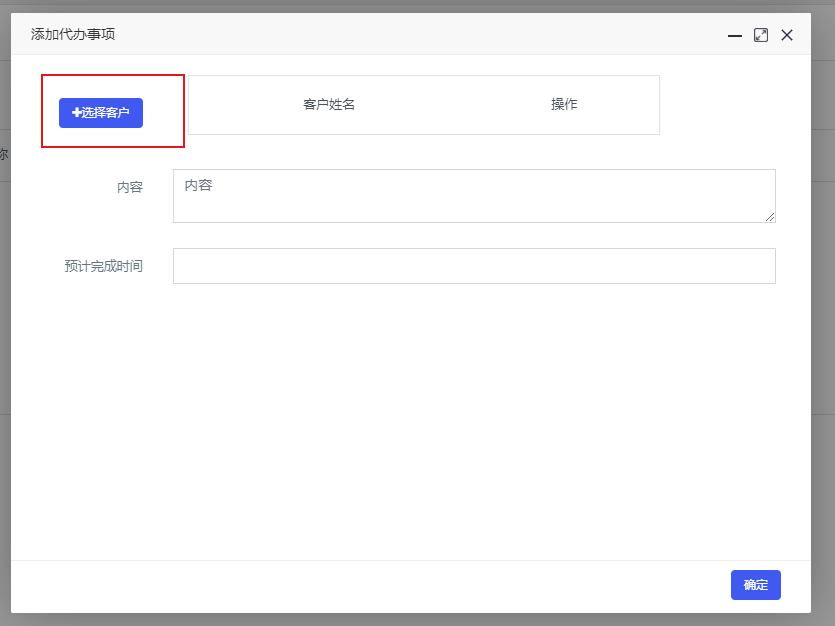Click the plus icon on 选择客户
Viewport: 835px width, 626px height.
click(x=76, y=113)
